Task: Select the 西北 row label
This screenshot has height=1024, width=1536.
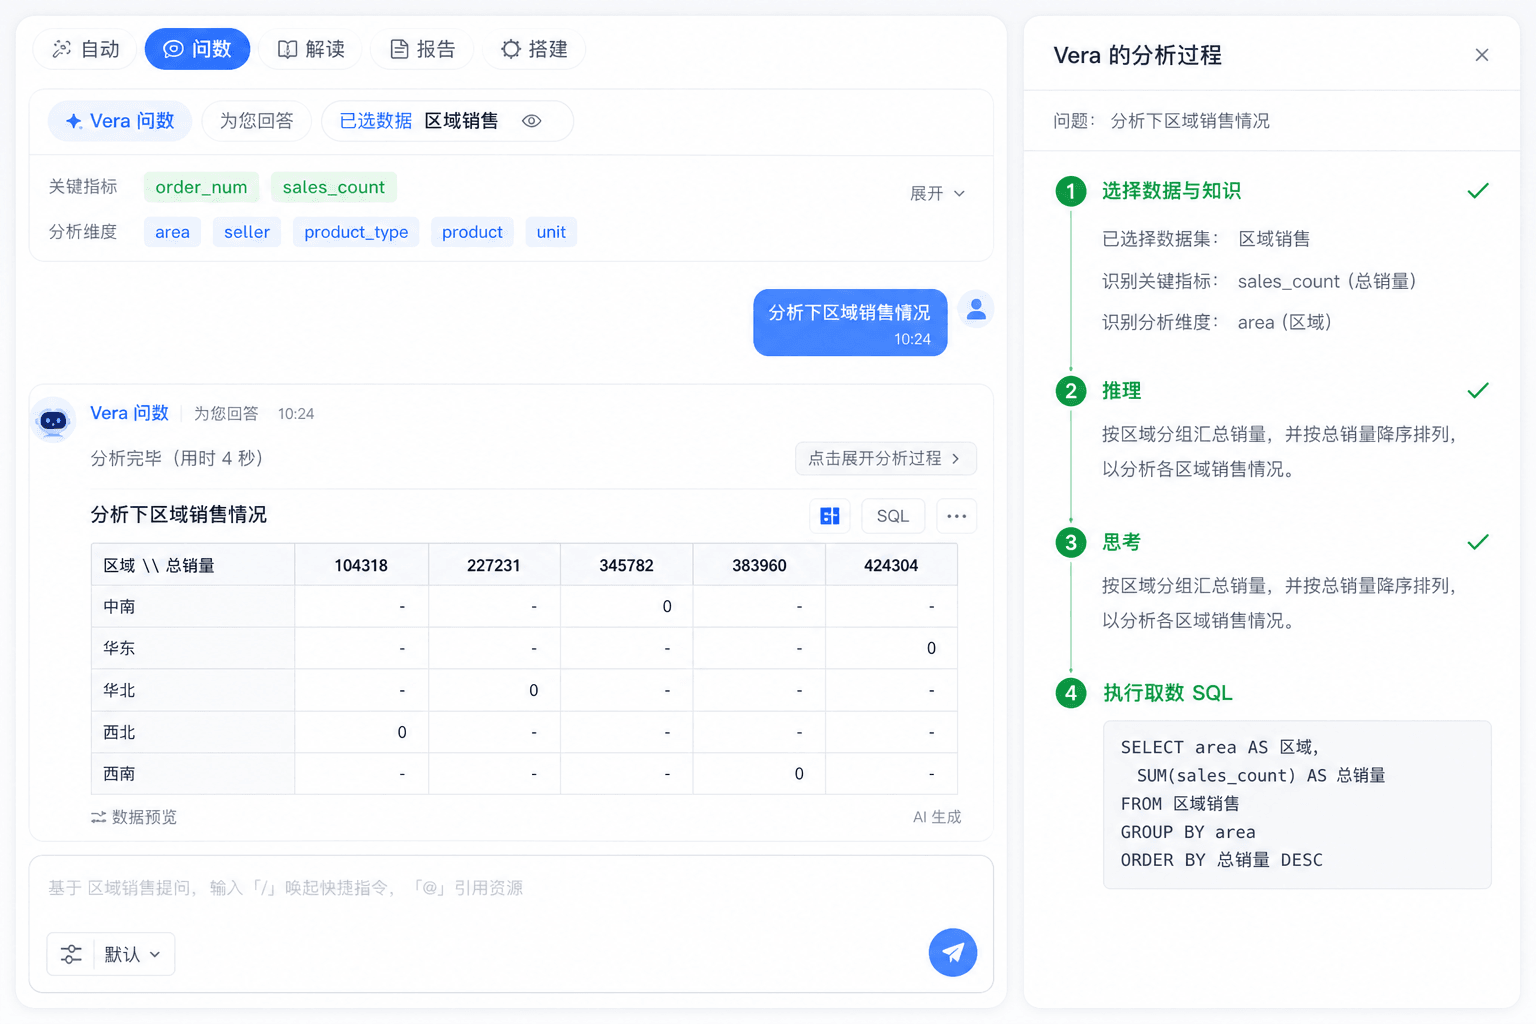Action: [x=119, y=732]
